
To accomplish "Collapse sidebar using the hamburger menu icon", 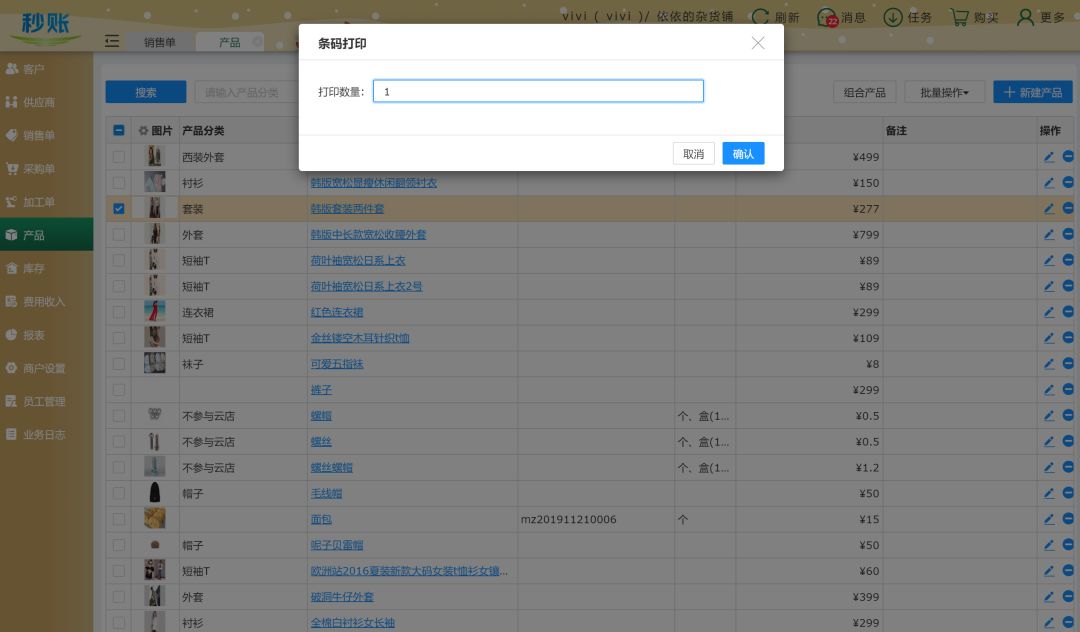I will pyautogui.click(x=112, y=41).
